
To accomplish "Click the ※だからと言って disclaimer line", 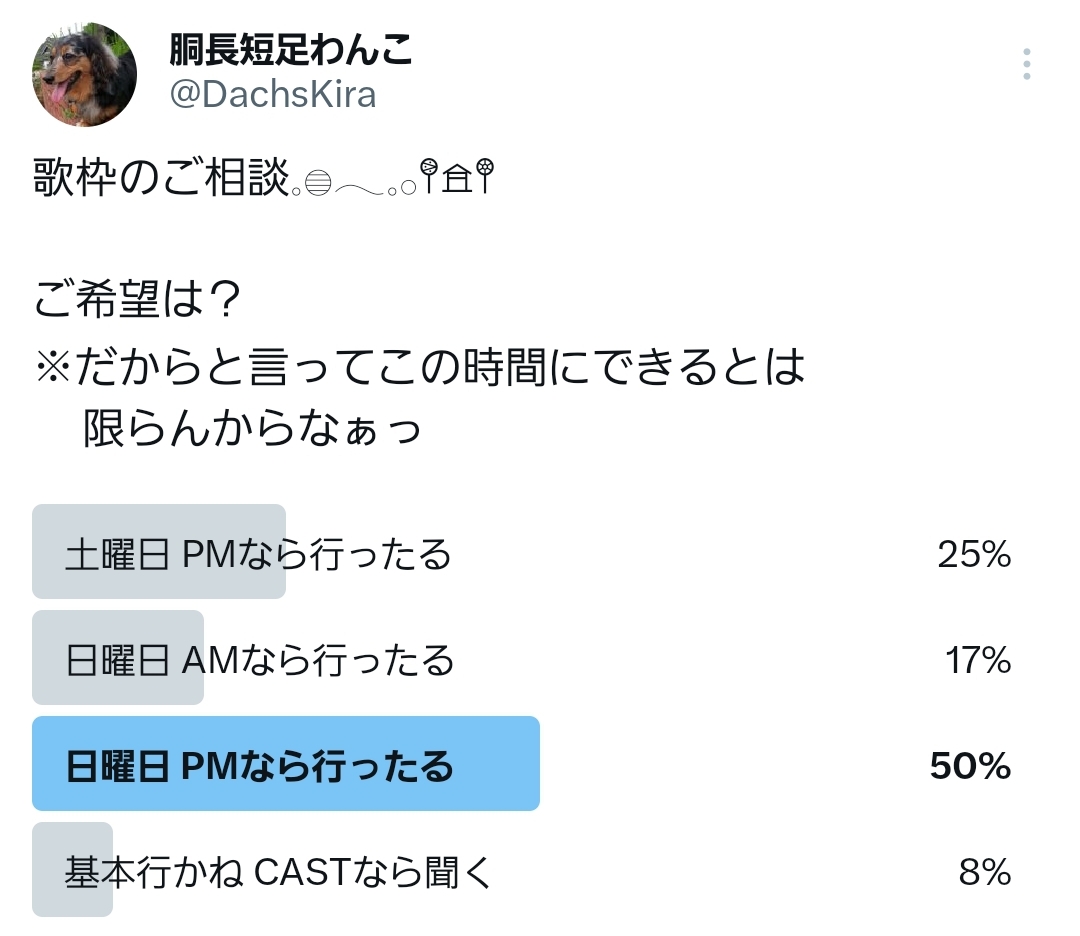I will [x=420, y=369].
